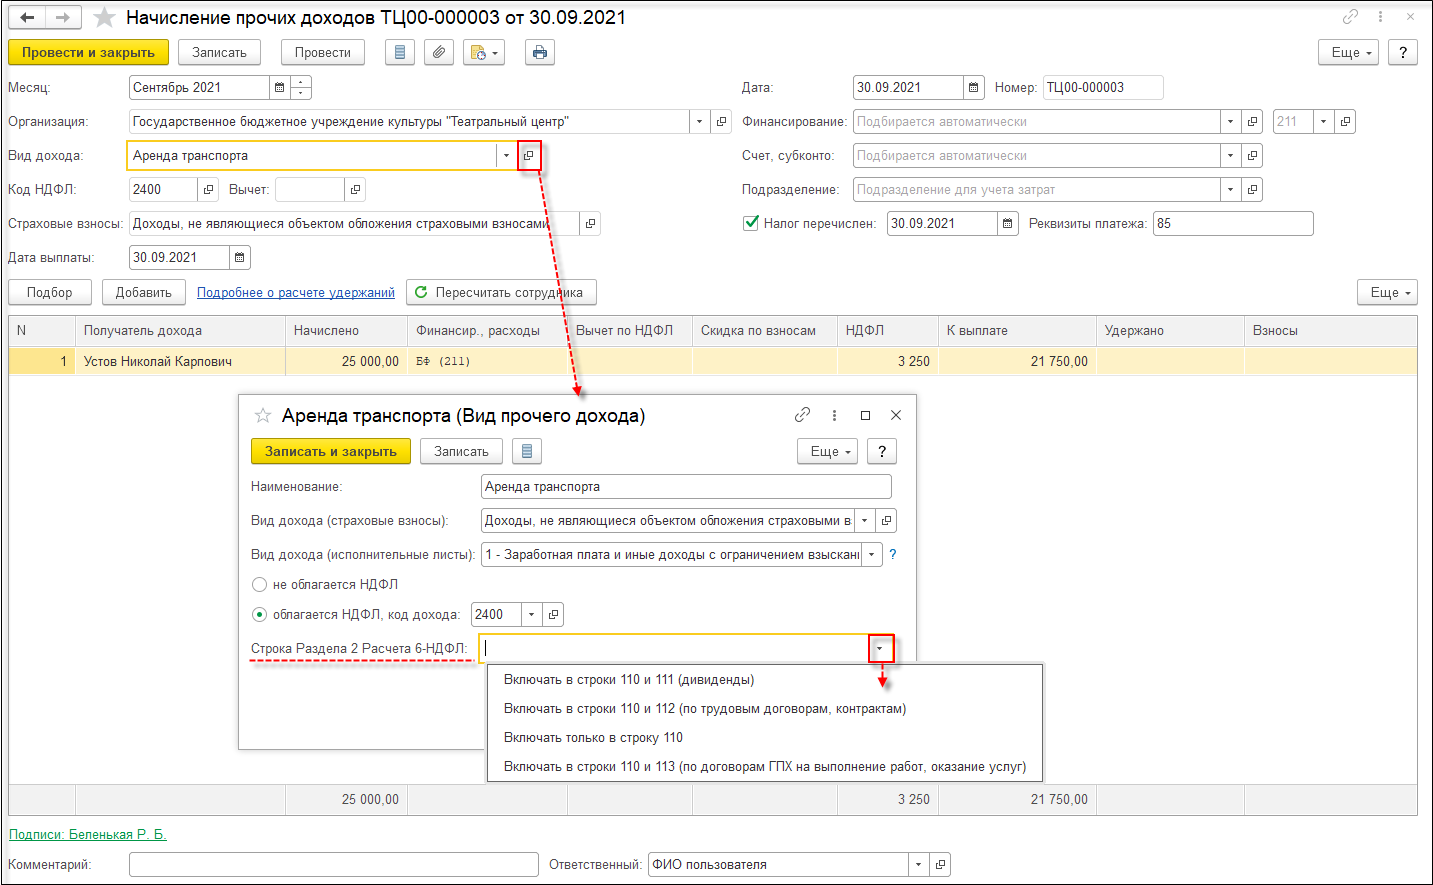Screen dimensions: 1433x885
Task: Expand Вид дохода (страховые взносы) dropdown
Action: tap(864, 521)
